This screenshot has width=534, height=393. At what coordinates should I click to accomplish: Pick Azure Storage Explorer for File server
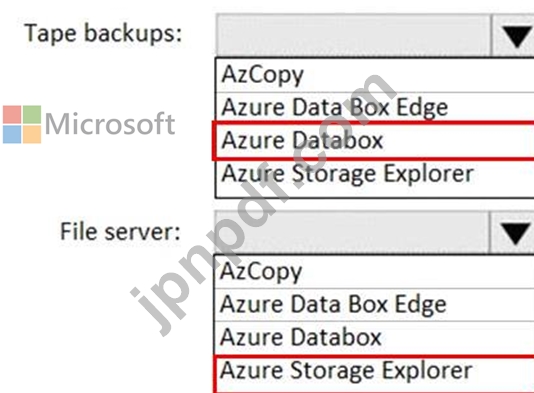point(373,374)
